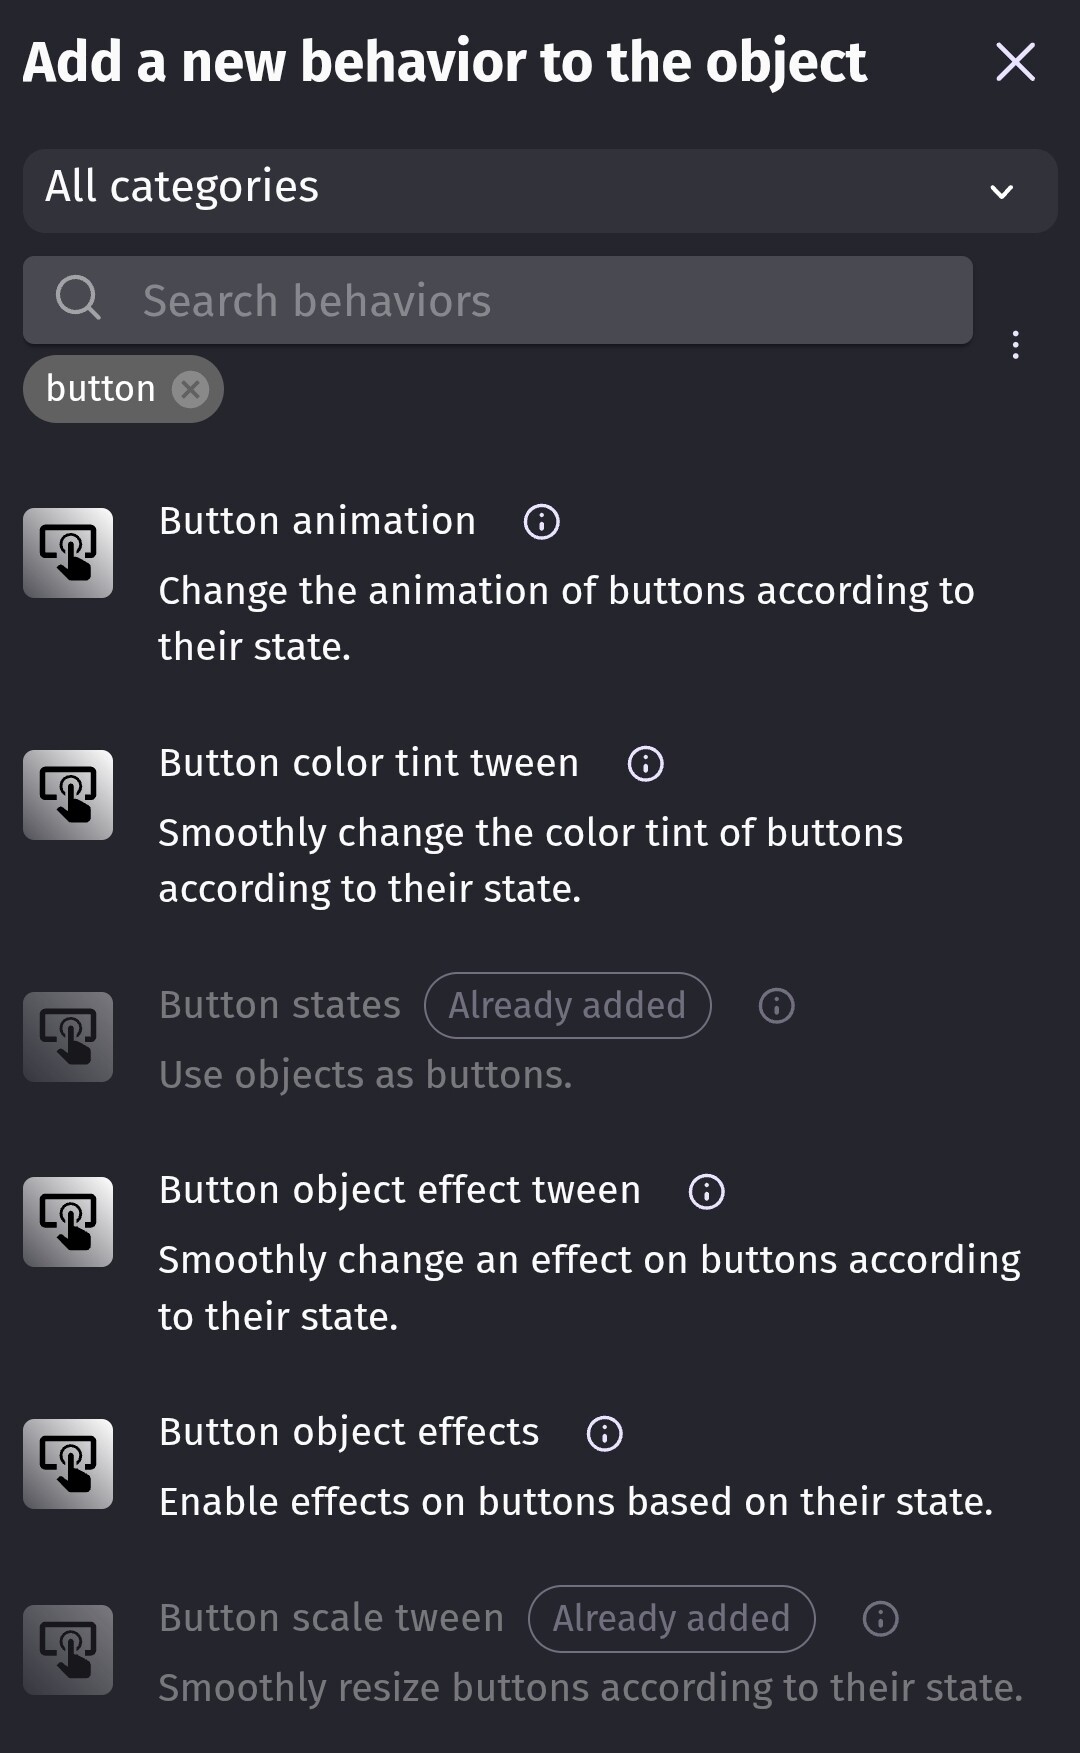
Task: Remove the "button" filter tag
Action: pos(190,389)
